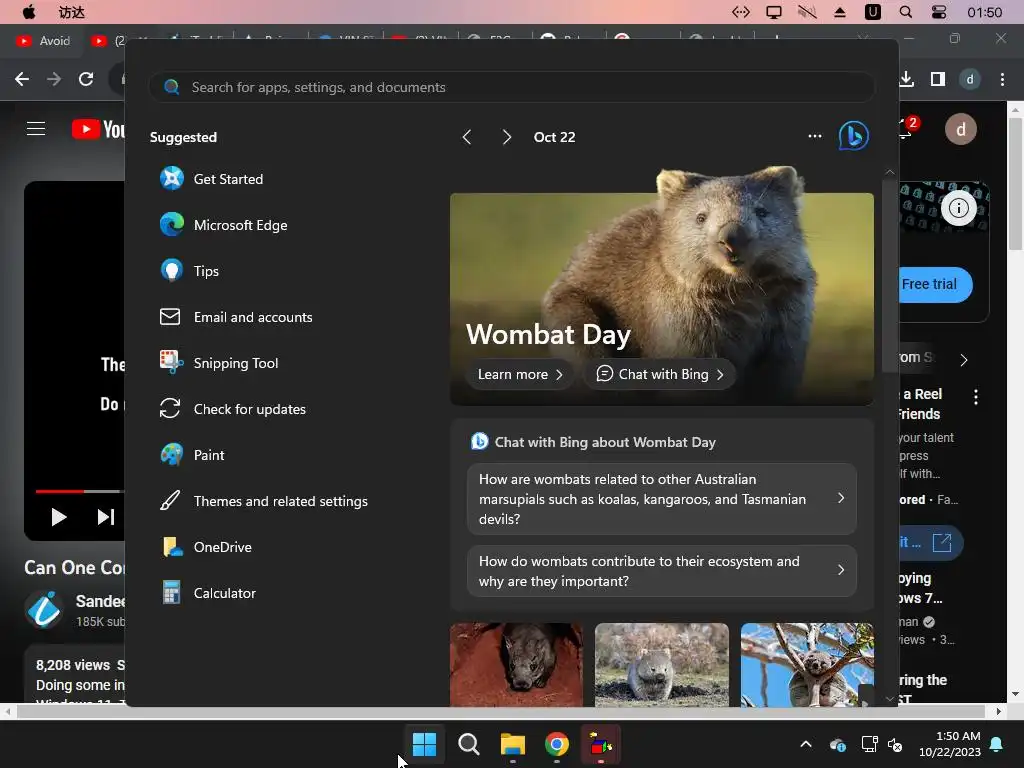The image size is (1024, 768).
Task: Click the search panel scroll down arrow
Action: pyautogui.click(x=889, y=698)
